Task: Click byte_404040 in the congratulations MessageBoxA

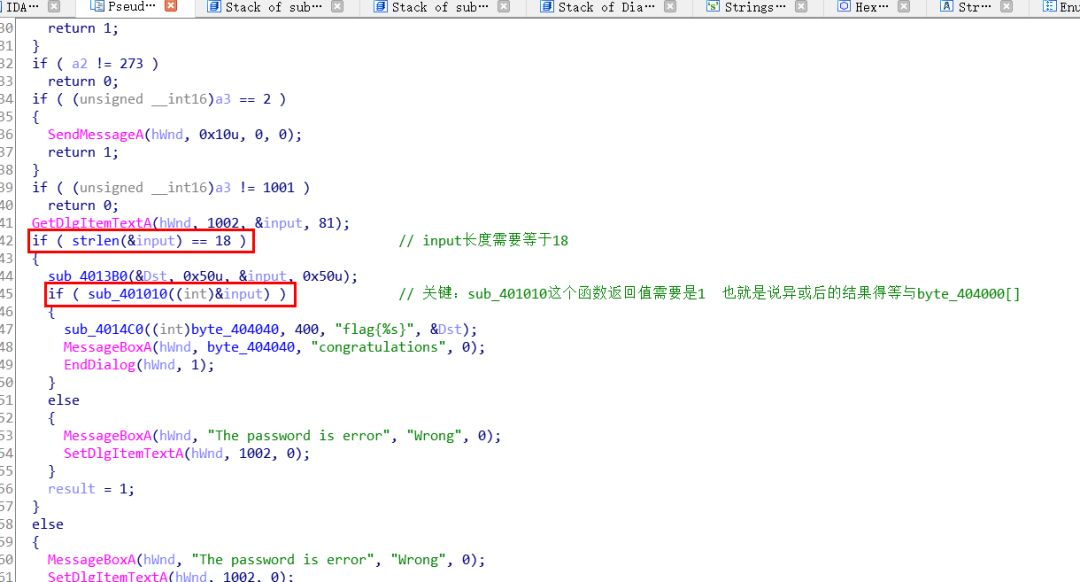Action: pos(251,347)
